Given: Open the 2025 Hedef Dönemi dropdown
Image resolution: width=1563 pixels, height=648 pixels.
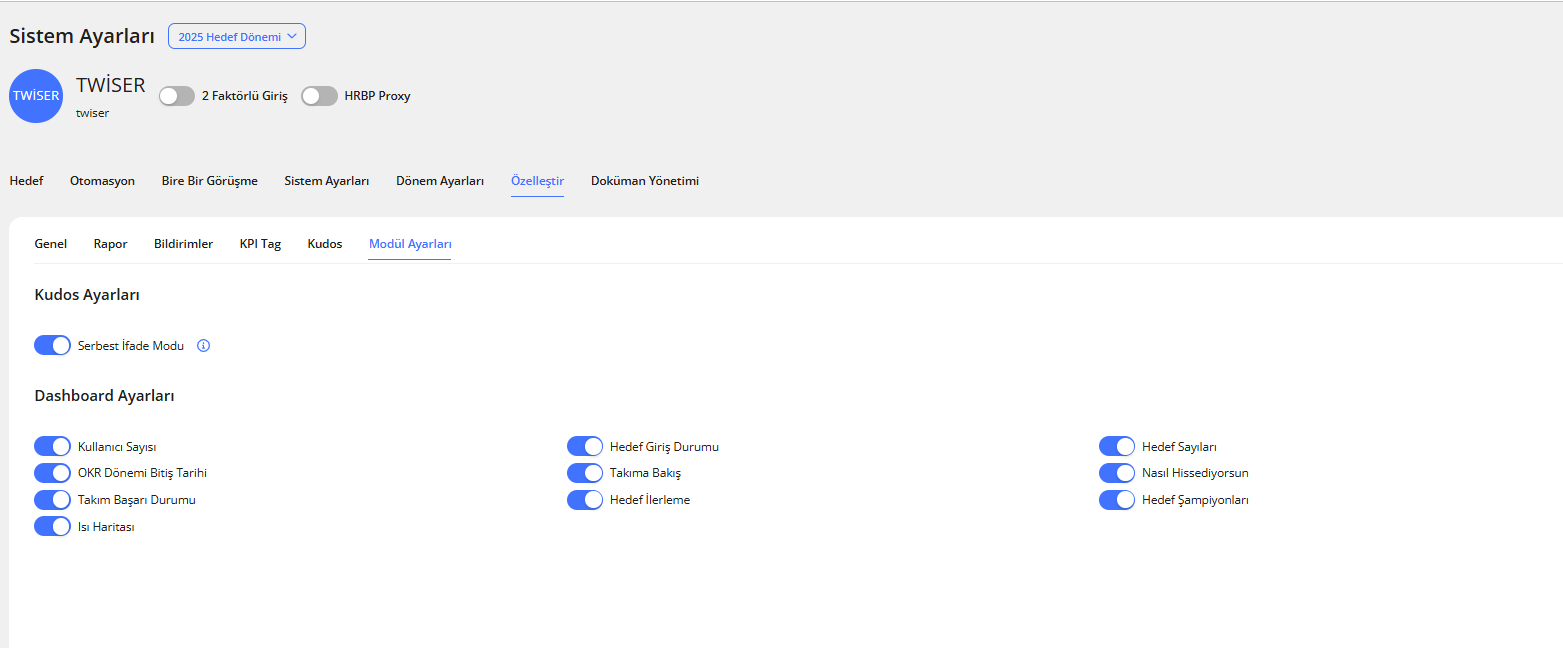Looking at the screenshot, I should (x=237, y=36).
